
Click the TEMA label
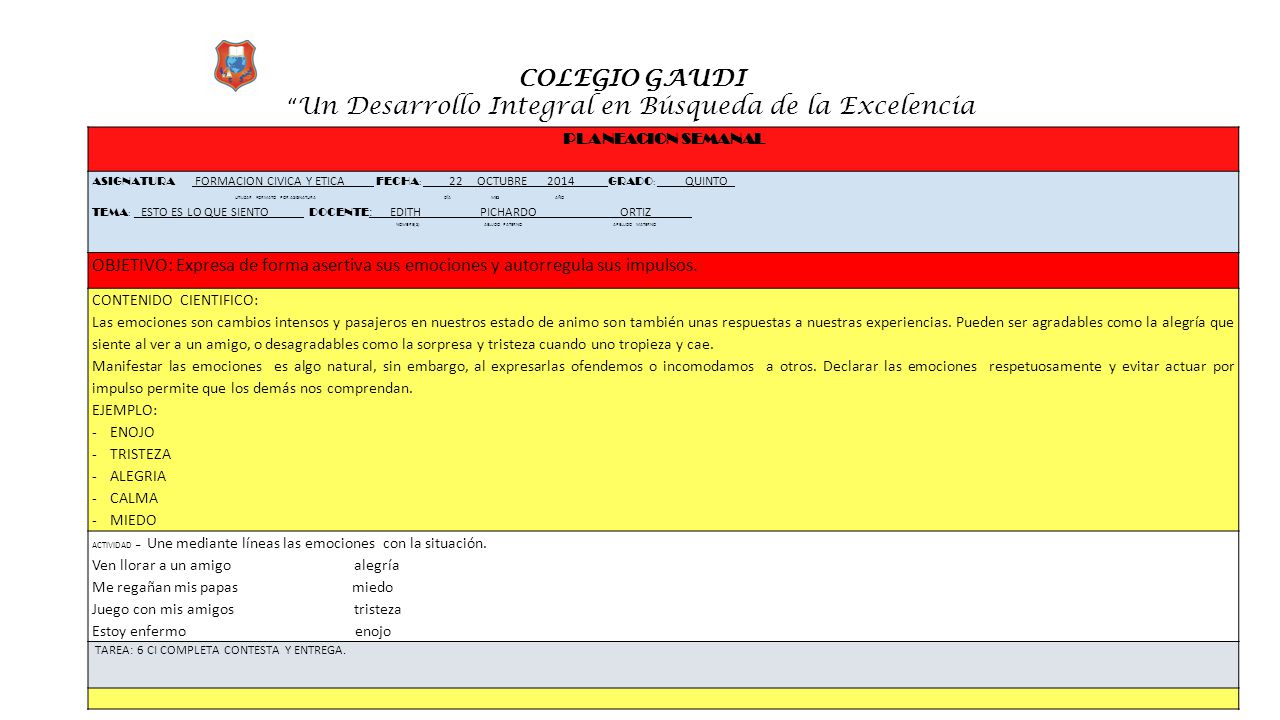[x=110, y=213]
